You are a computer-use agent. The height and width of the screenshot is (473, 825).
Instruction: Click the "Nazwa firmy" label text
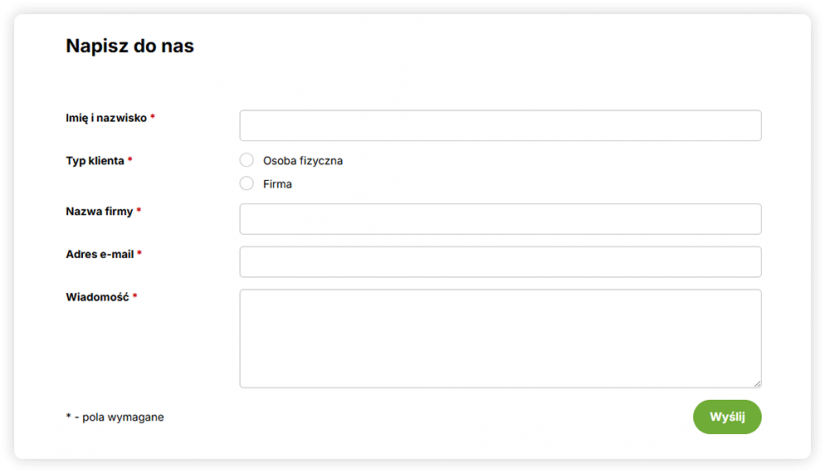[99, 212]
